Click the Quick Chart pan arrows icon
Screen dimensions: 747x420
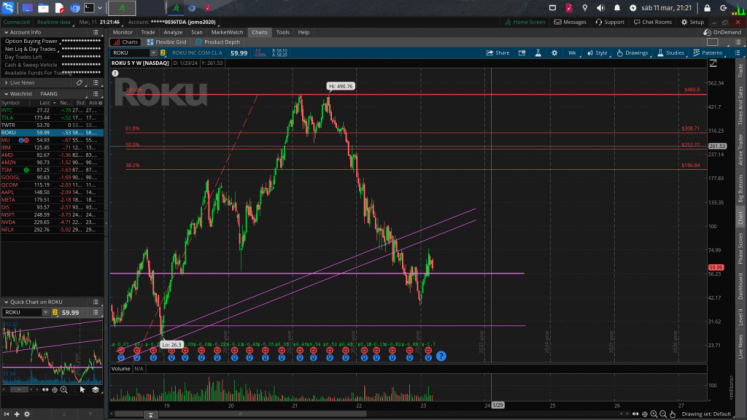pyautogui.click(x=45, y=390)
